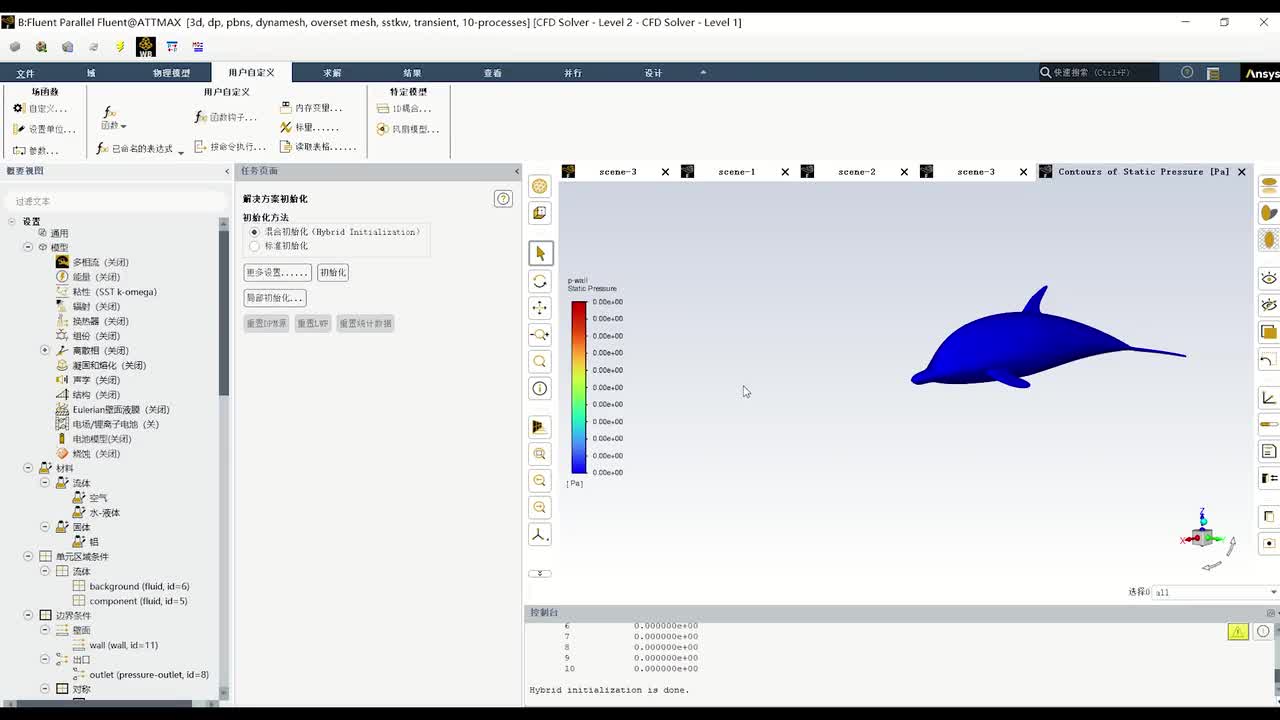Switch to the scene-1 graphics tab

pos(736,172)
